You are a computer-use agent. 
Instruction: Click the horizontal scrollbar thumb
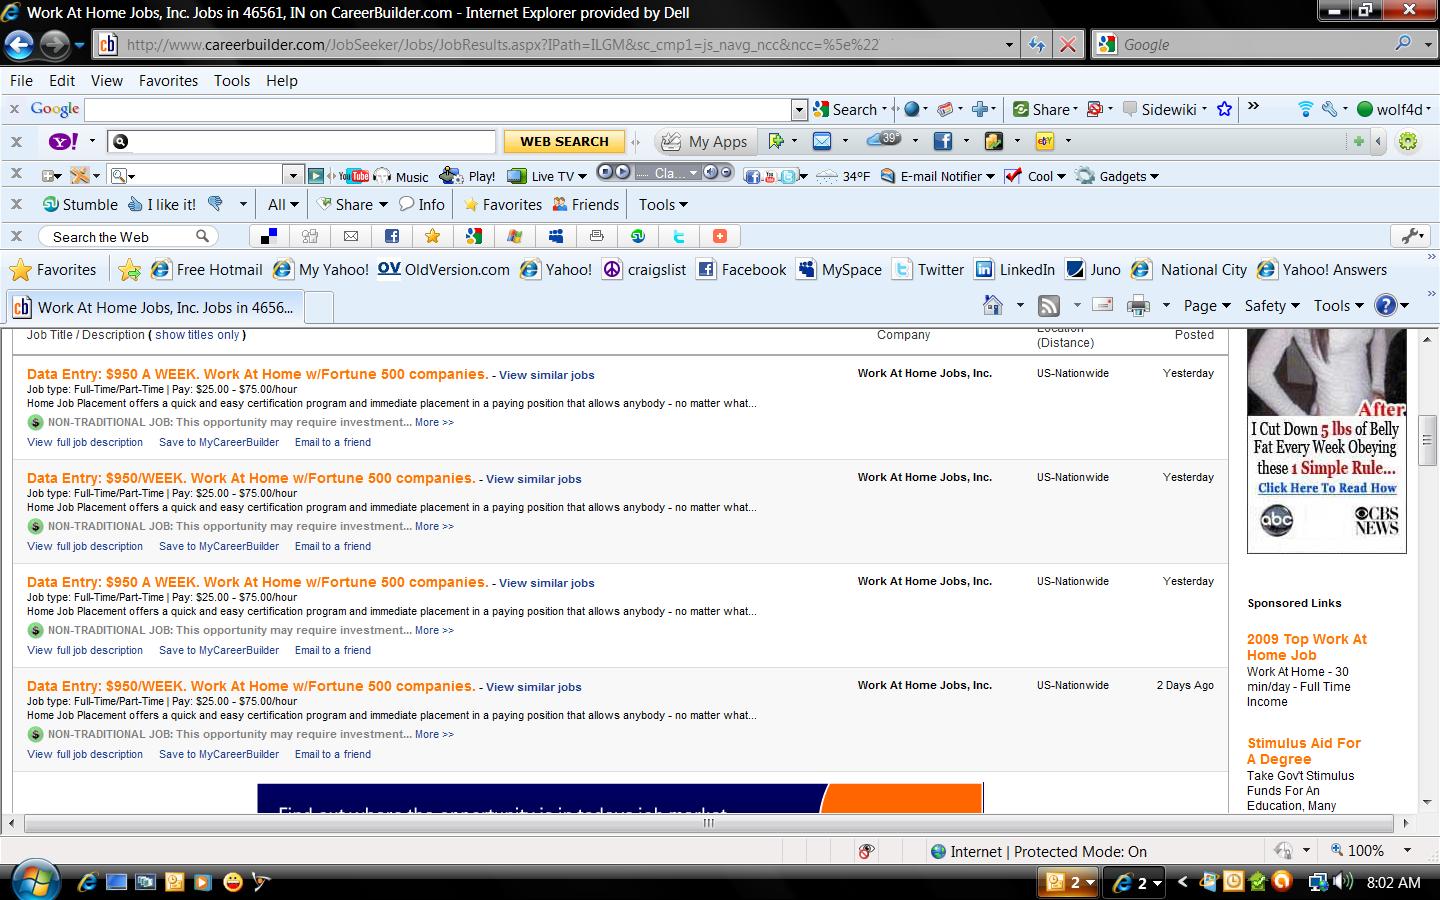(708, 823)
